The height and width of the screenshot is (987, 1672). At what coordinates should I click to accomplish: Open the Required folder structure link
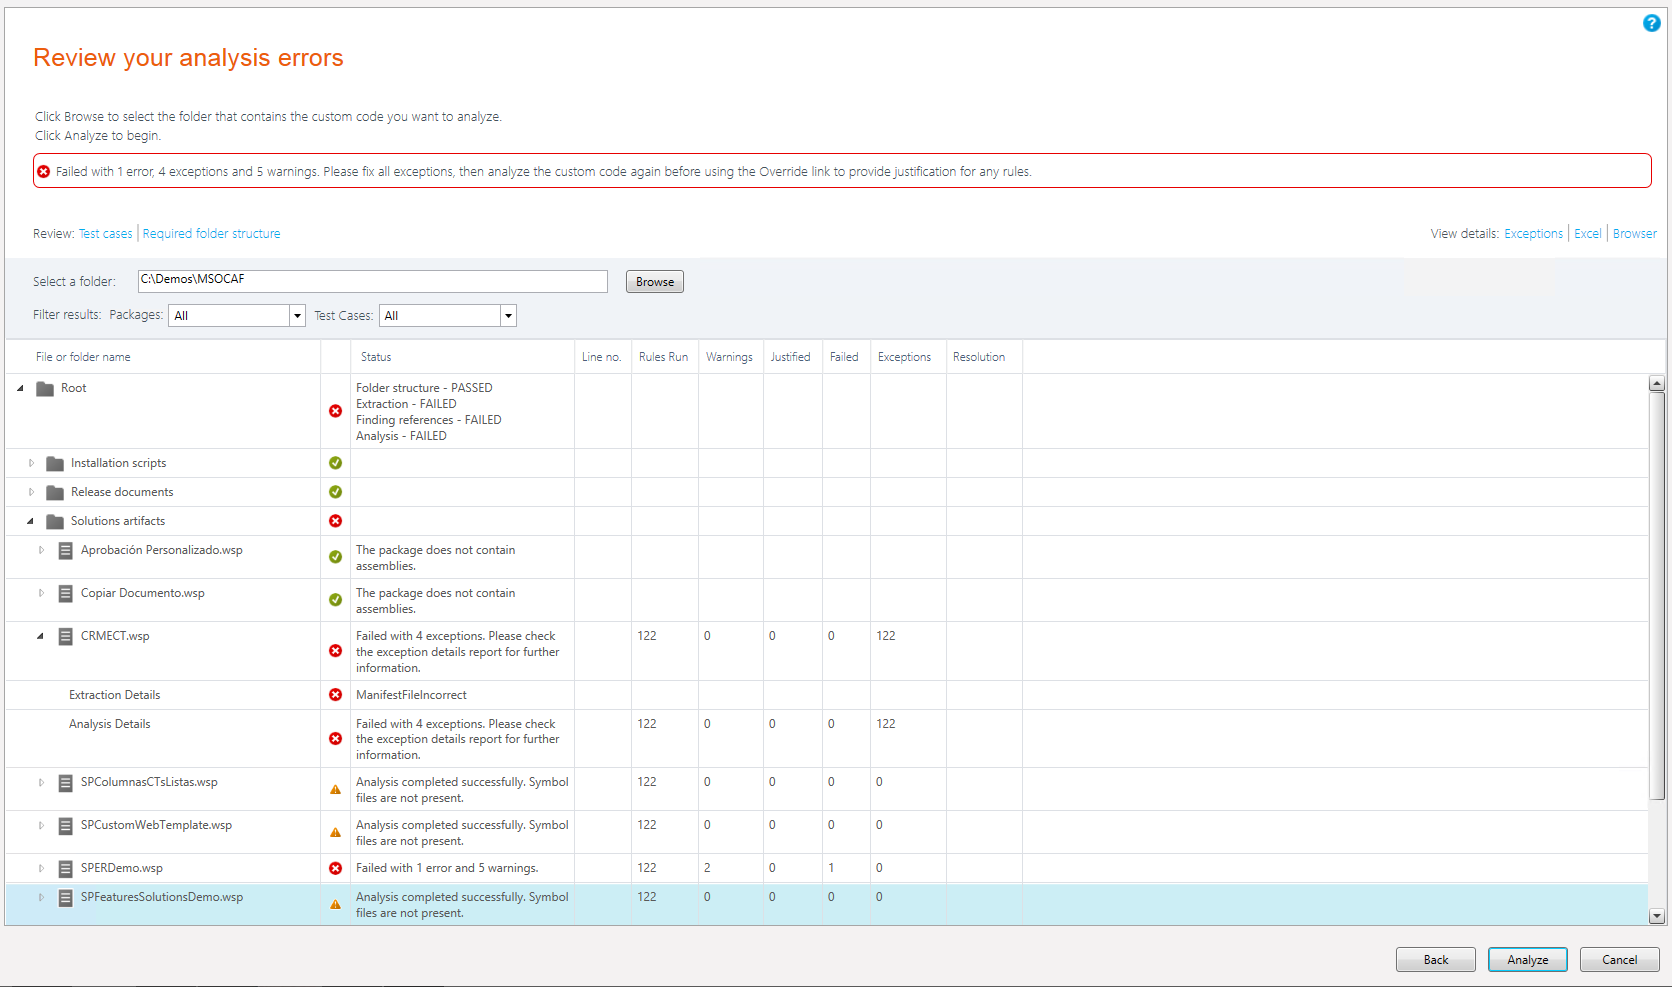[211, 234]
